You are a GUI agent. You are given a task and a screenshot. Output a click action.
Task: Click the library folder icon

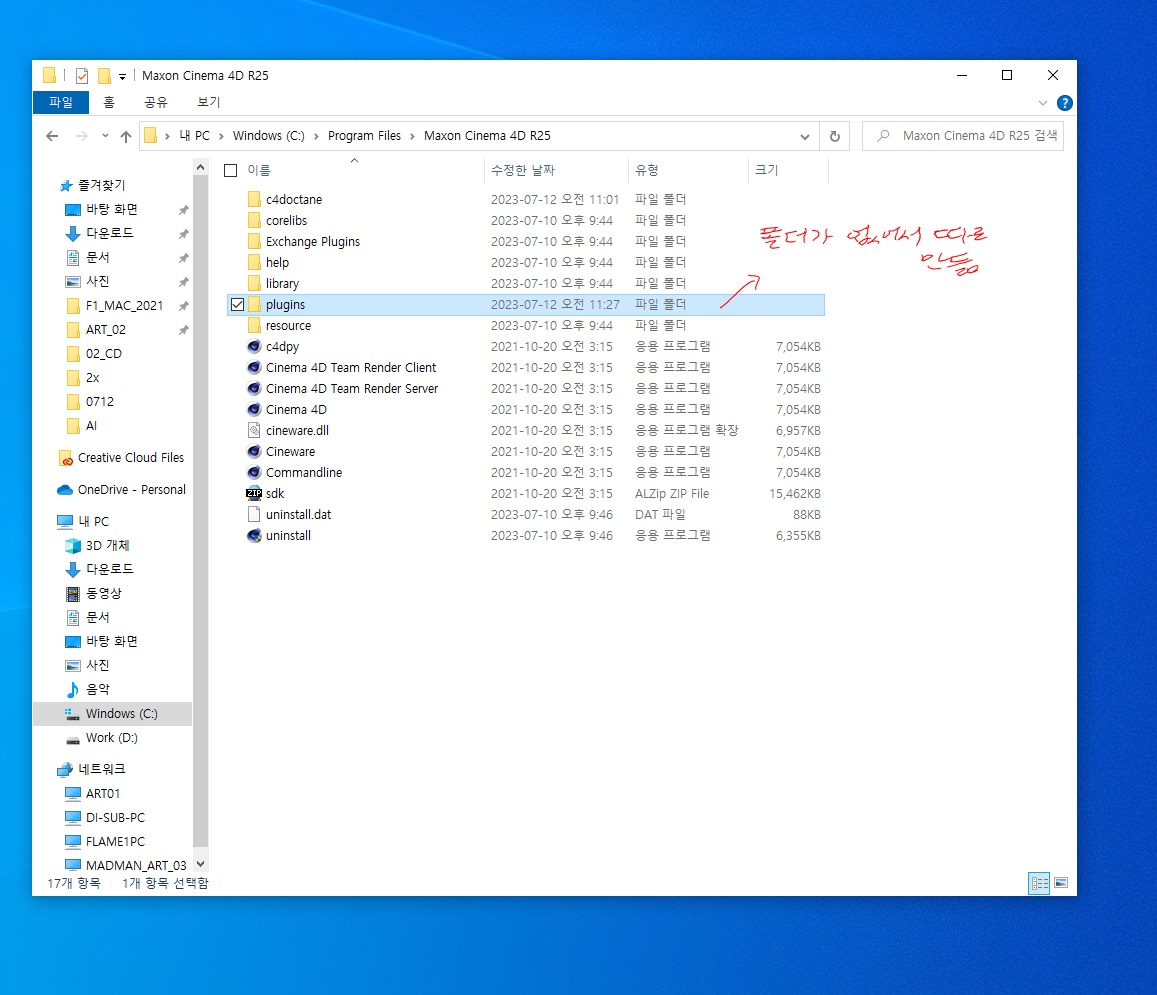(254, 283)
